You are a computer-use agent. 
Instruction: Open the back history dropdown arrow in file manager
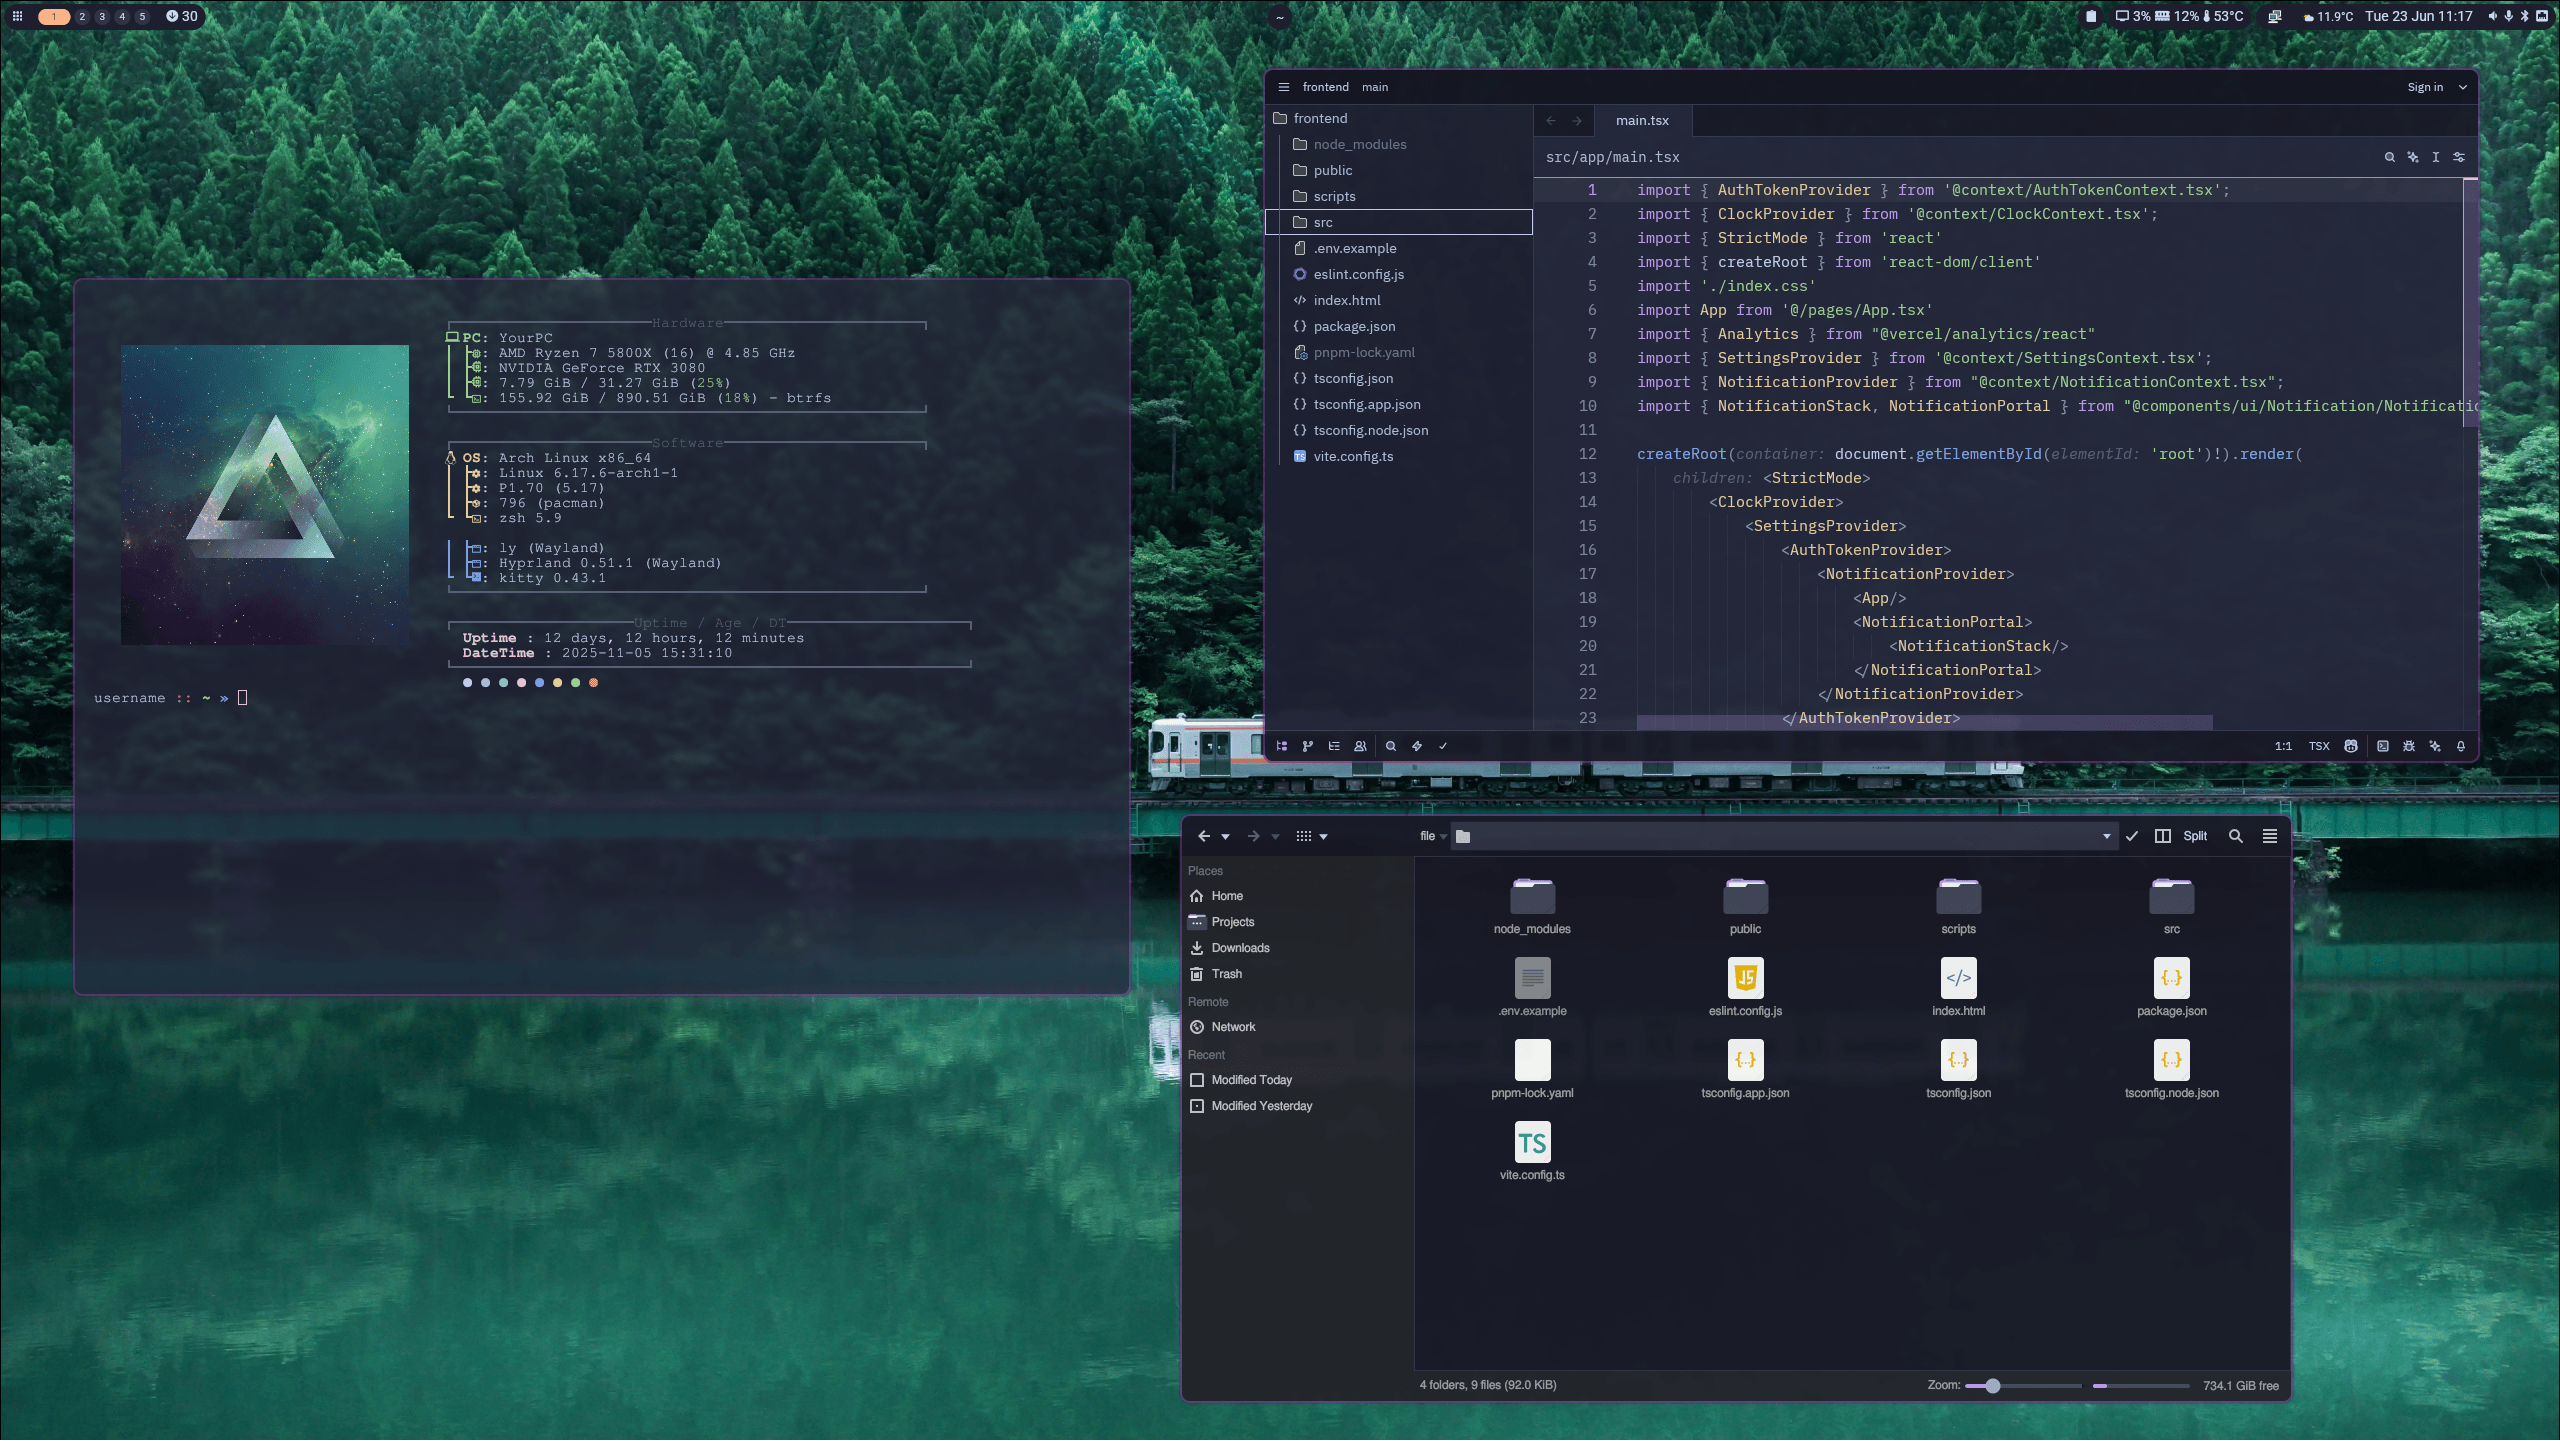1225,837
